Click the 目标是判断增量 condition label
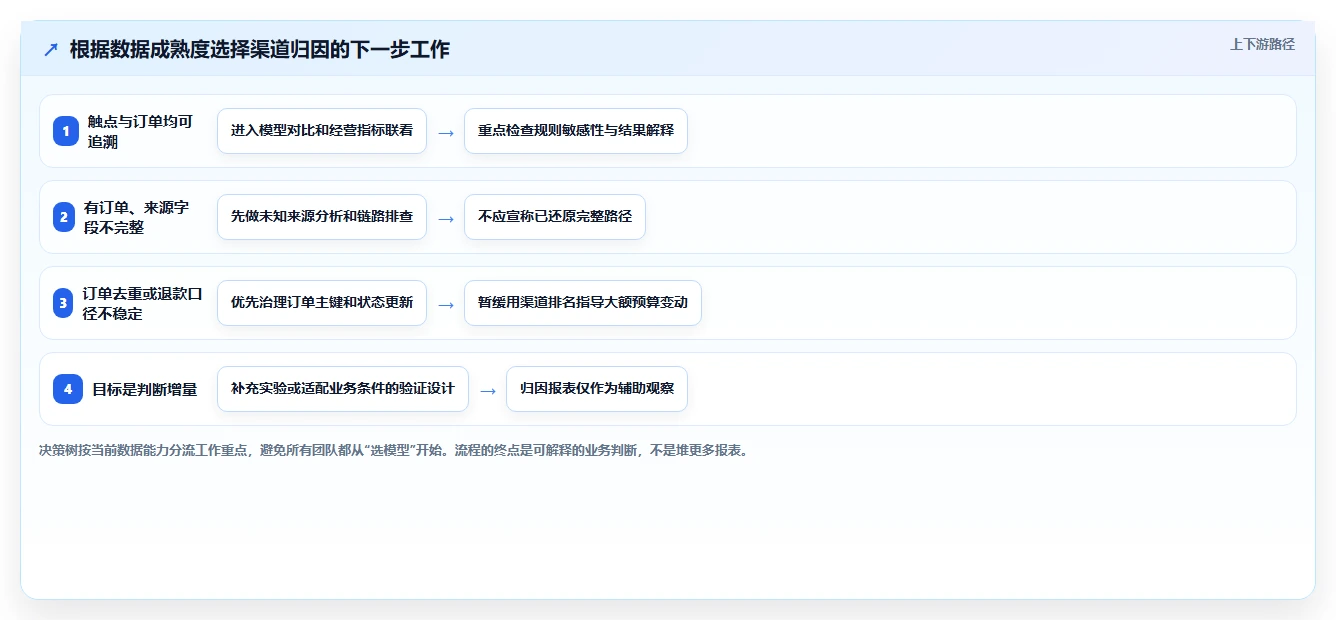The height and width of the screenshot is (620, 1336). (x=145, y=389)
